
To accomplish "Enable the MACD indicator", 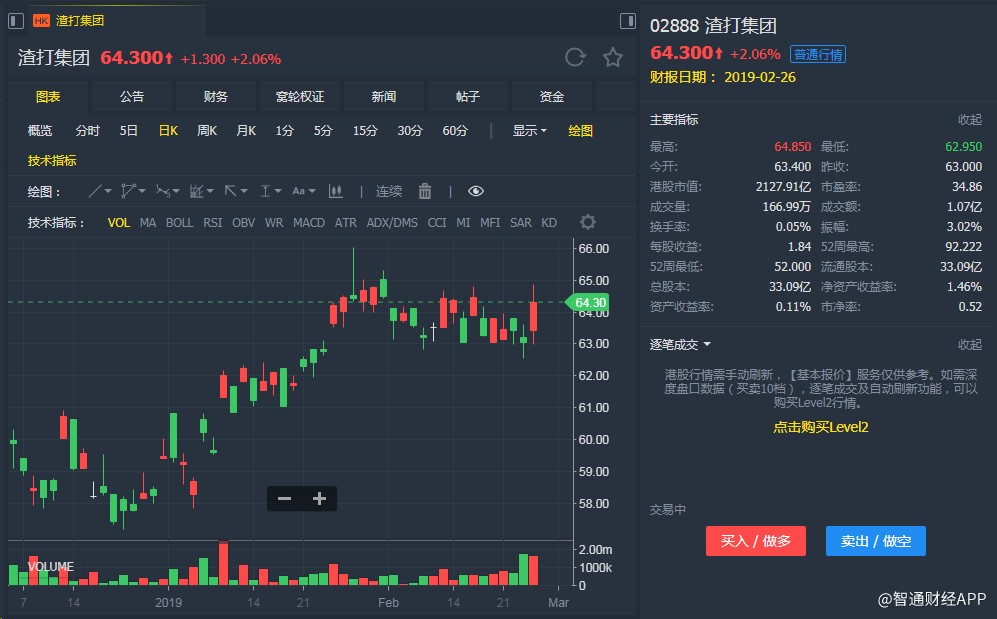I will 308,222.
